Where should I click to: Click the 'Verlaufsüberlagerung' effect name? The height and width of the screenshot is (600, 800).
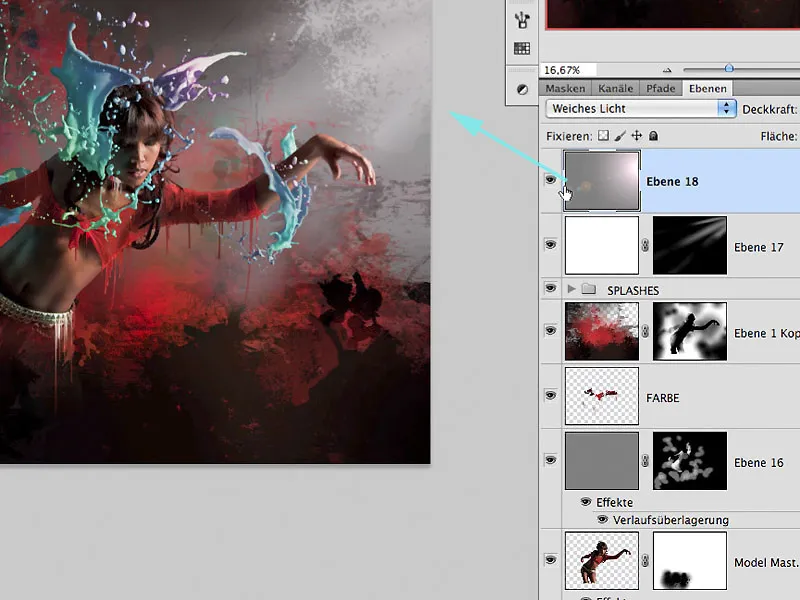[x=670, y=520]
